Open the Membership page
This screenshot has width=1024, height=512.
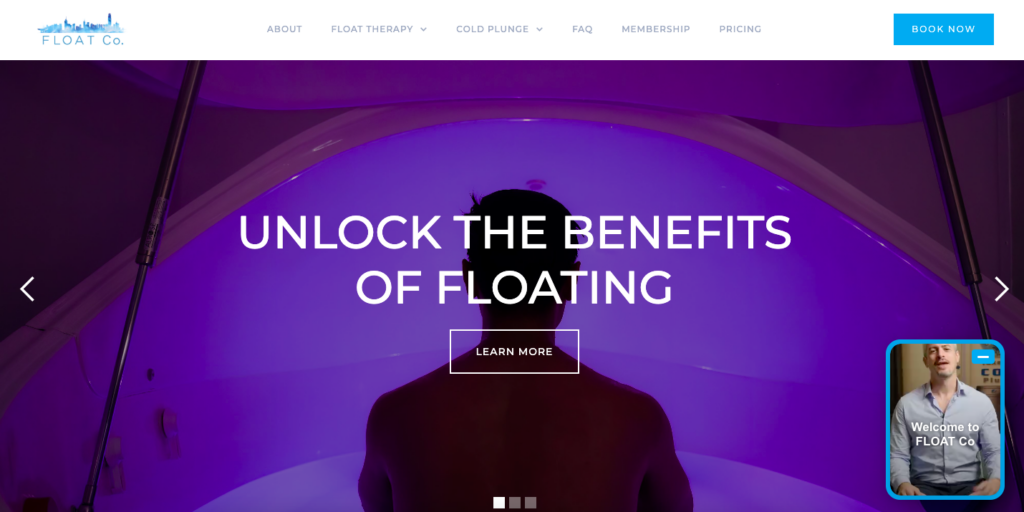click(x=656, y=29)
